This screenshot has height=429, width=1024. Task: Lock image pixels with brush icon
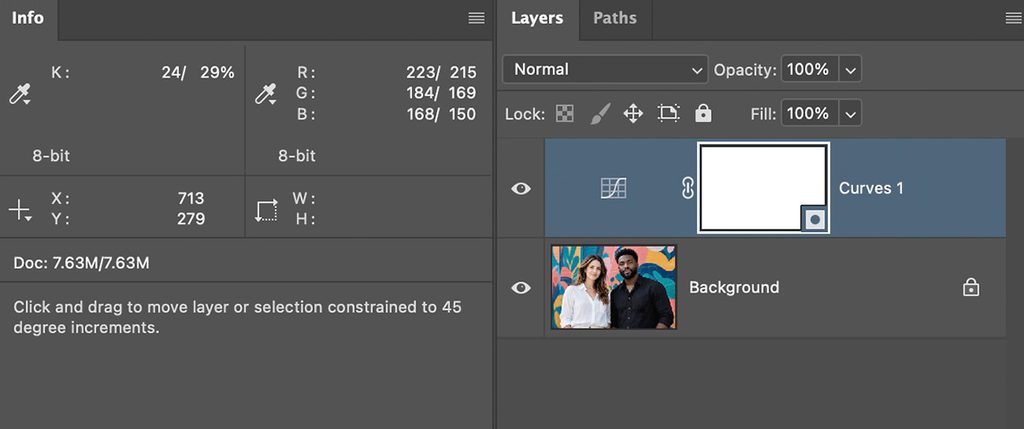(600, 114)
